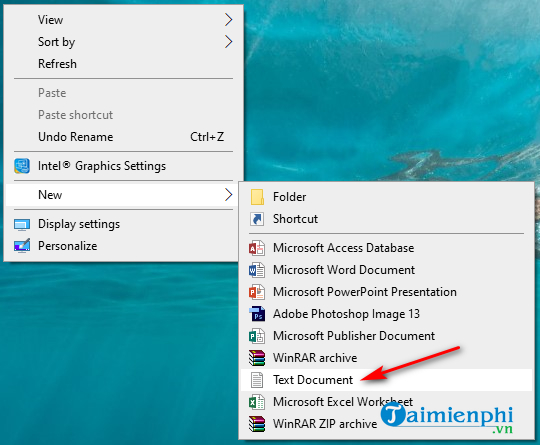Viewport: 540px width, 445px height.
Task: Click the Shortcut arrow icon
Action: coord(257,219)
